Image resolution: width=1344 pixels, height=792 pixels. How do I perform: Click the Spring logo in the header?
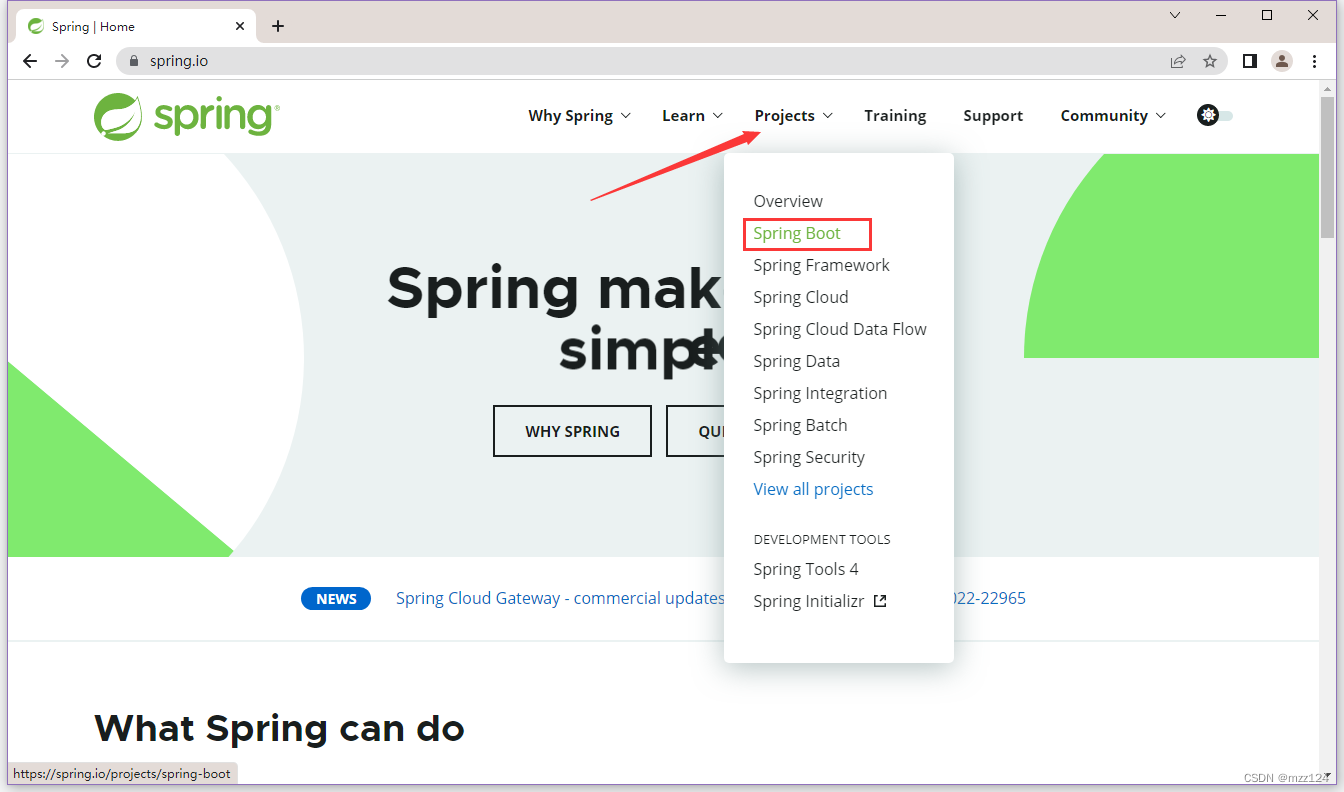tap(187, 116)
